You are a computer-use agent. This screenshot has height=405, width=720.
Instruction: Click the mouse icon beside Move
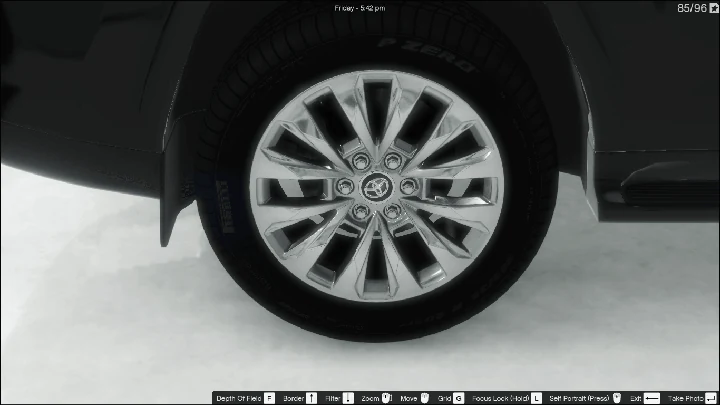click(425, 398)
